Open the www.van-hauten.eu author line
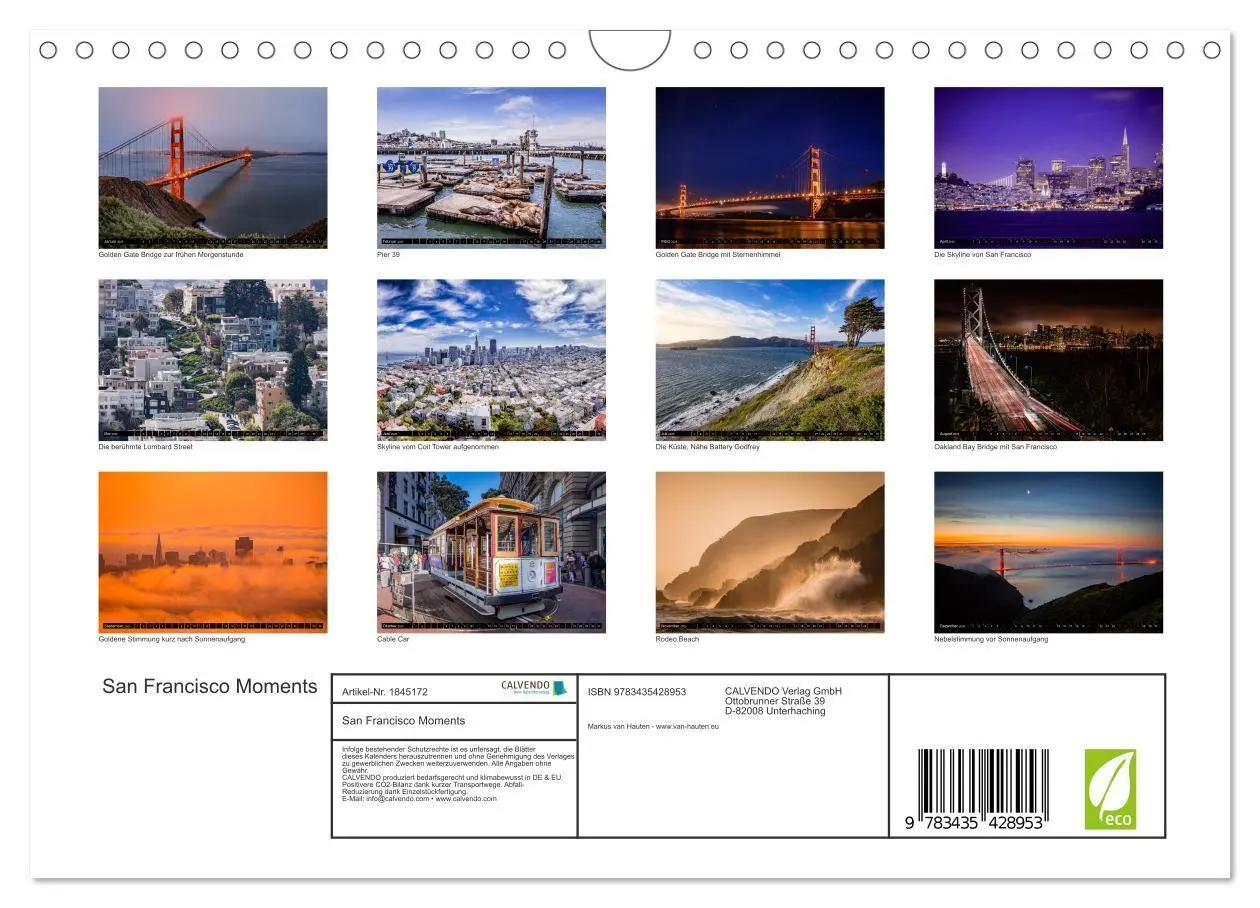Image resolution: width=1260 pixels, height=908 pixels. [653, 727]
